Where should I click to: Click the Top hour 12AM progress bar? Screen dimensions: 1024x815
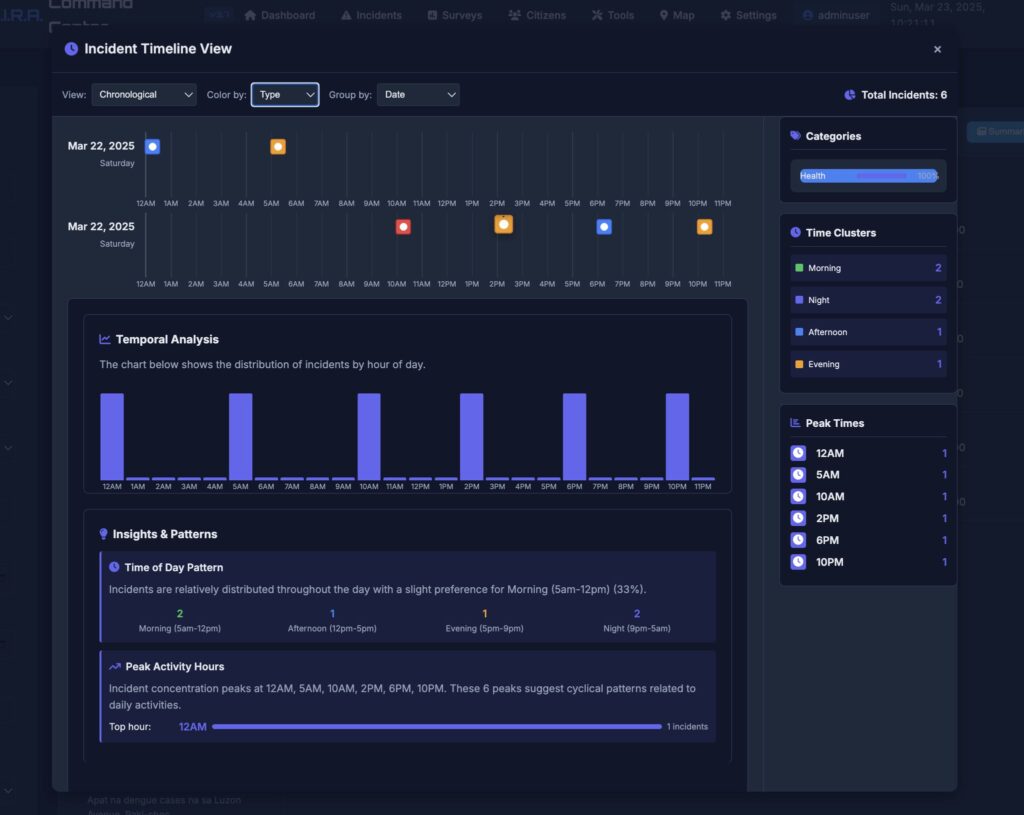(436, 726)
